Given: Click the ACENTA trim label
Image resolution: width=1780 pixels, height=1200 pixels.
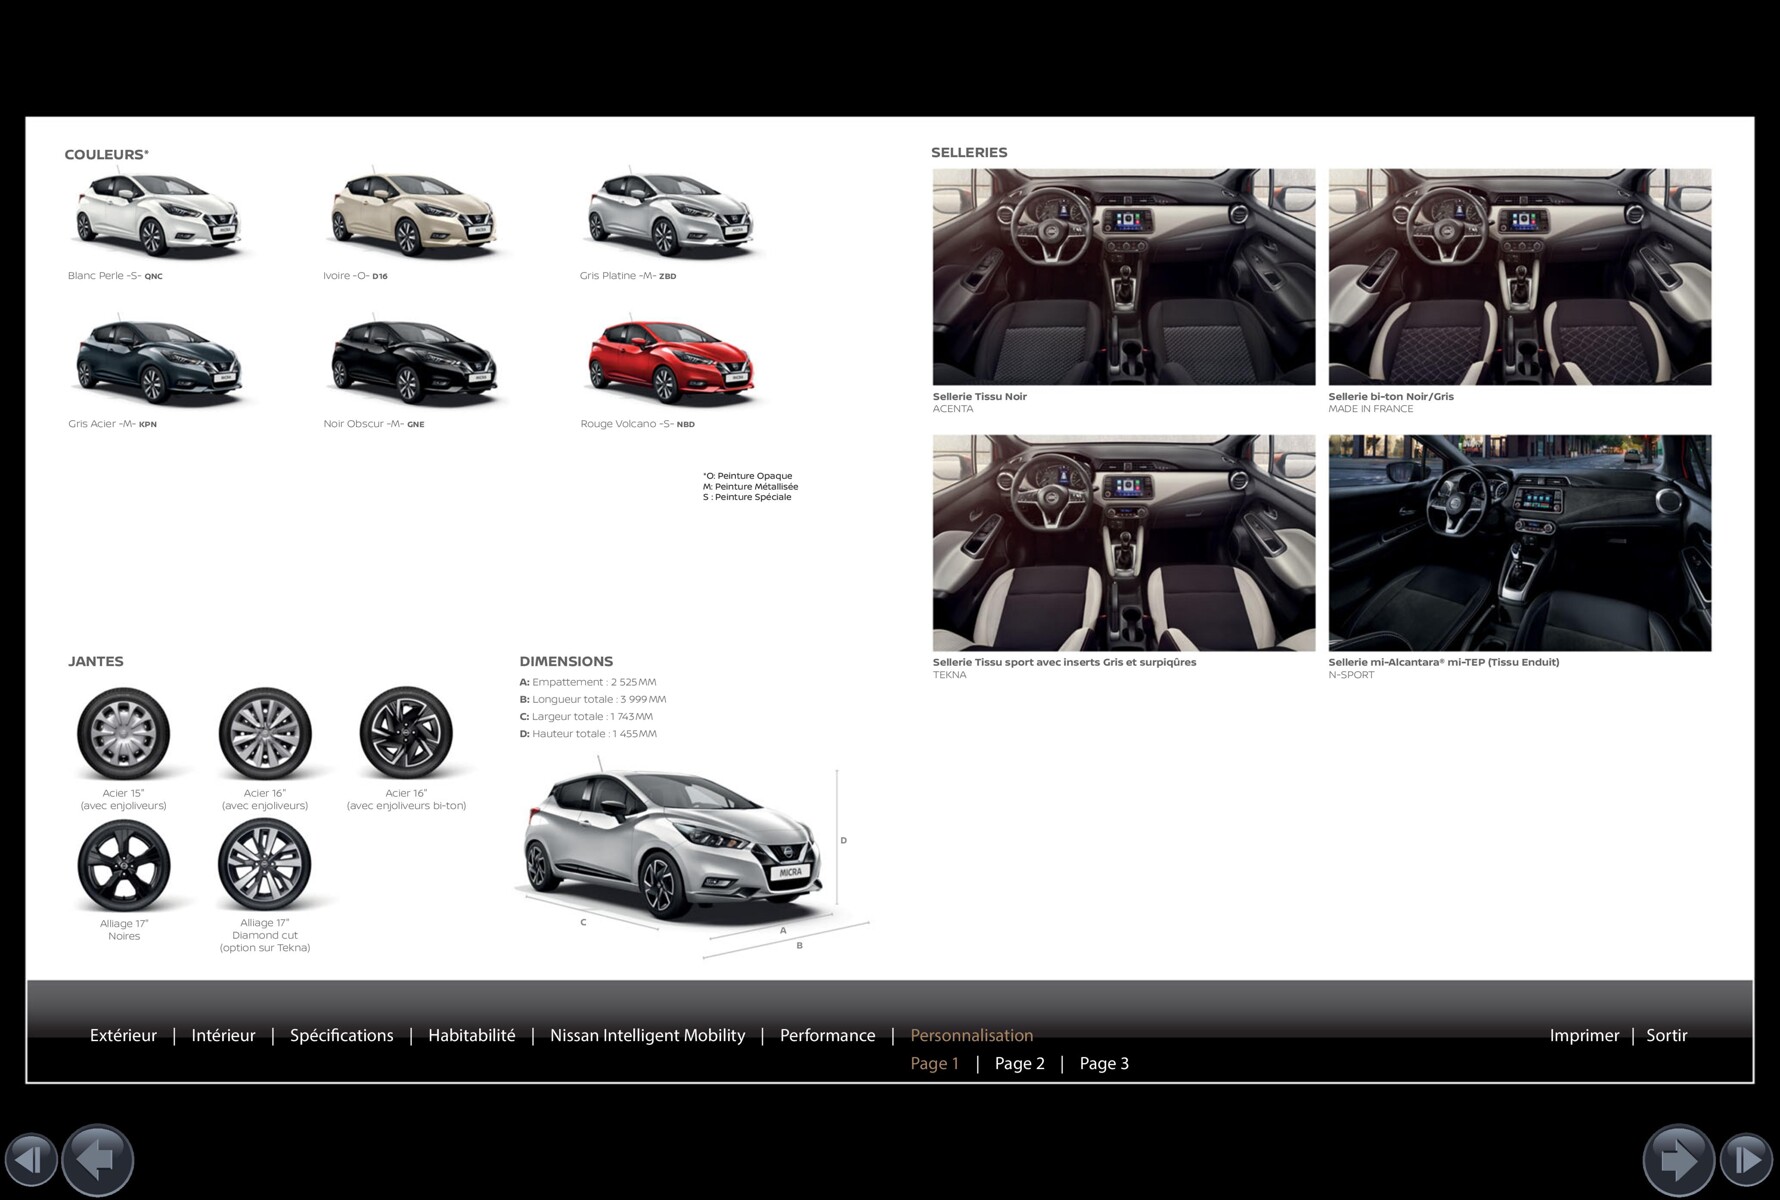Looking at the screenshot, I should [x=953, y=409].
